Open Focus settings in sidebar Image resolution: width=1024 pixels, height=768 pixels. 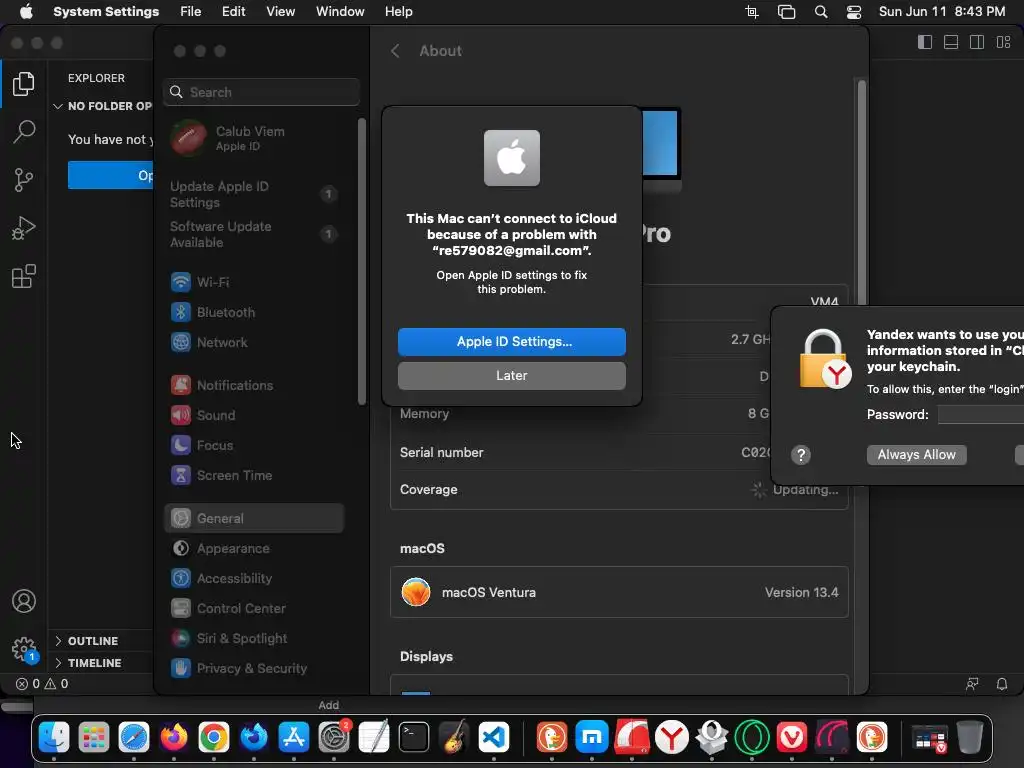tap(255, 445)
